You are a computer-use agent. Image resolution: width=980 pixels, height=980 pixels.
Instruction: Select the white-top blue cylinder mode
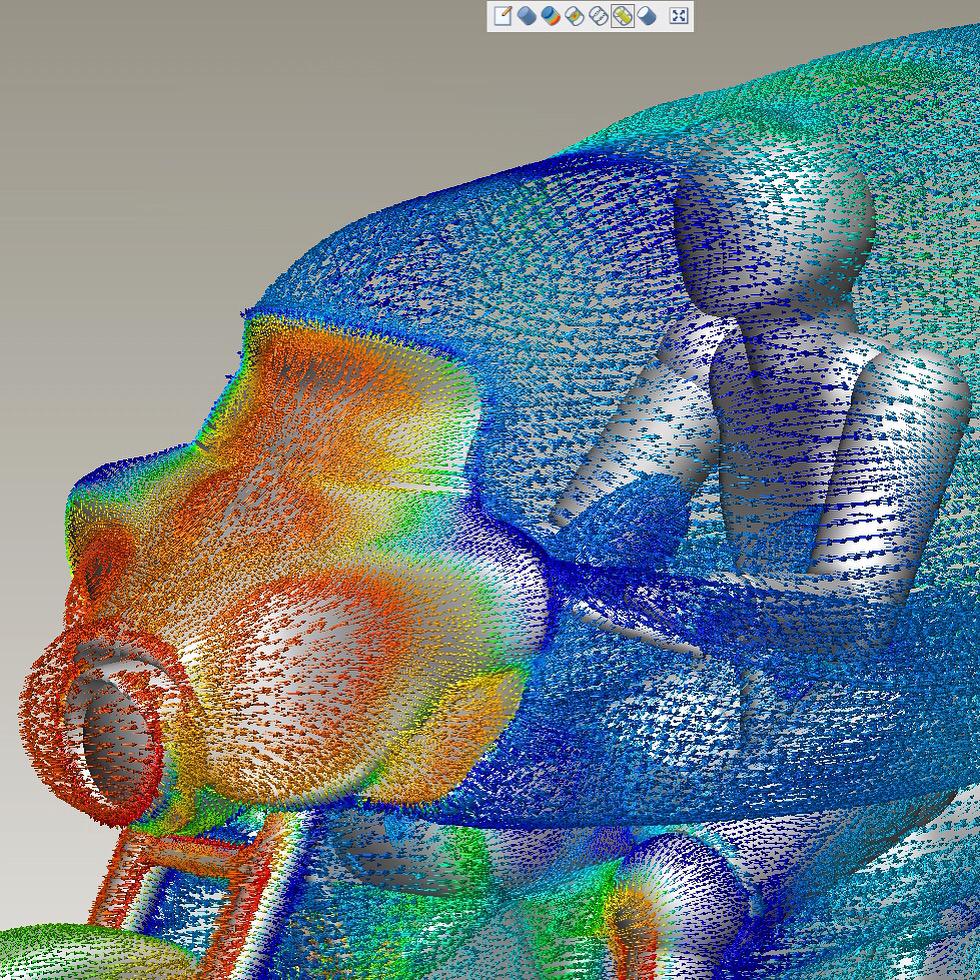click(x=647, y=16)
